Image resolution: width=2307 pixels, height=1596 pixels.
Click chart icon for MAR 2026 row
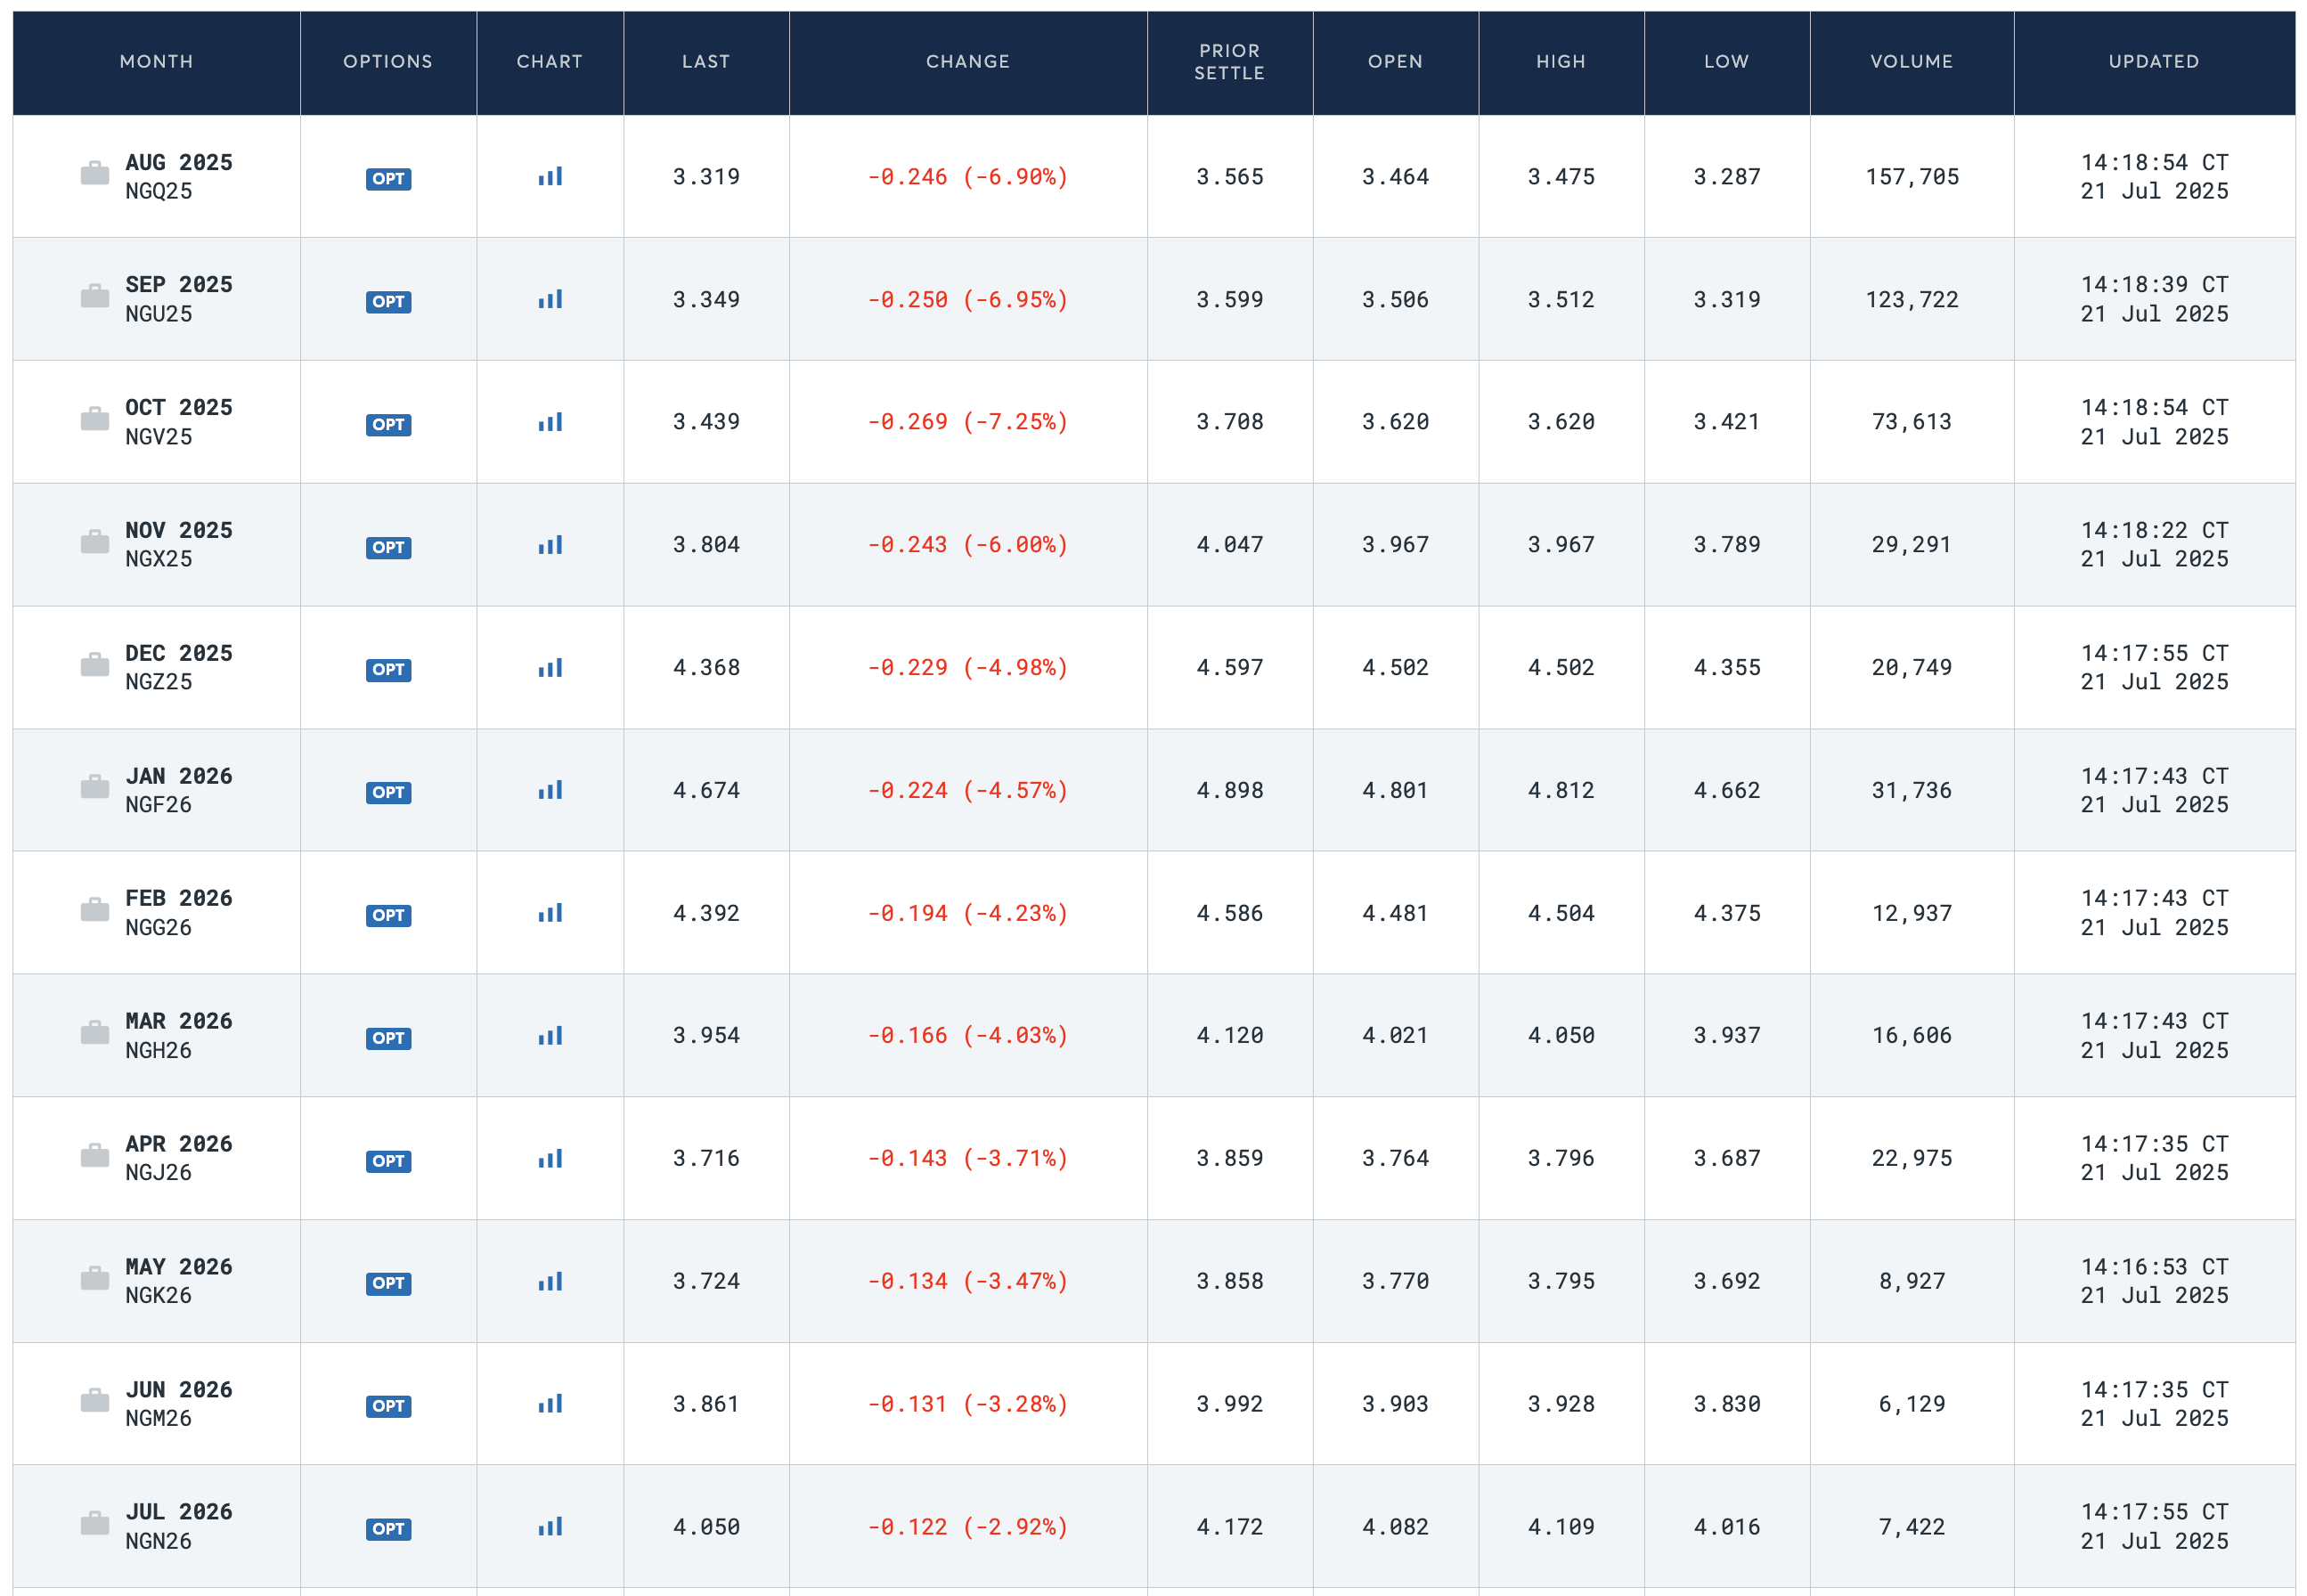tap(550, 1037)
